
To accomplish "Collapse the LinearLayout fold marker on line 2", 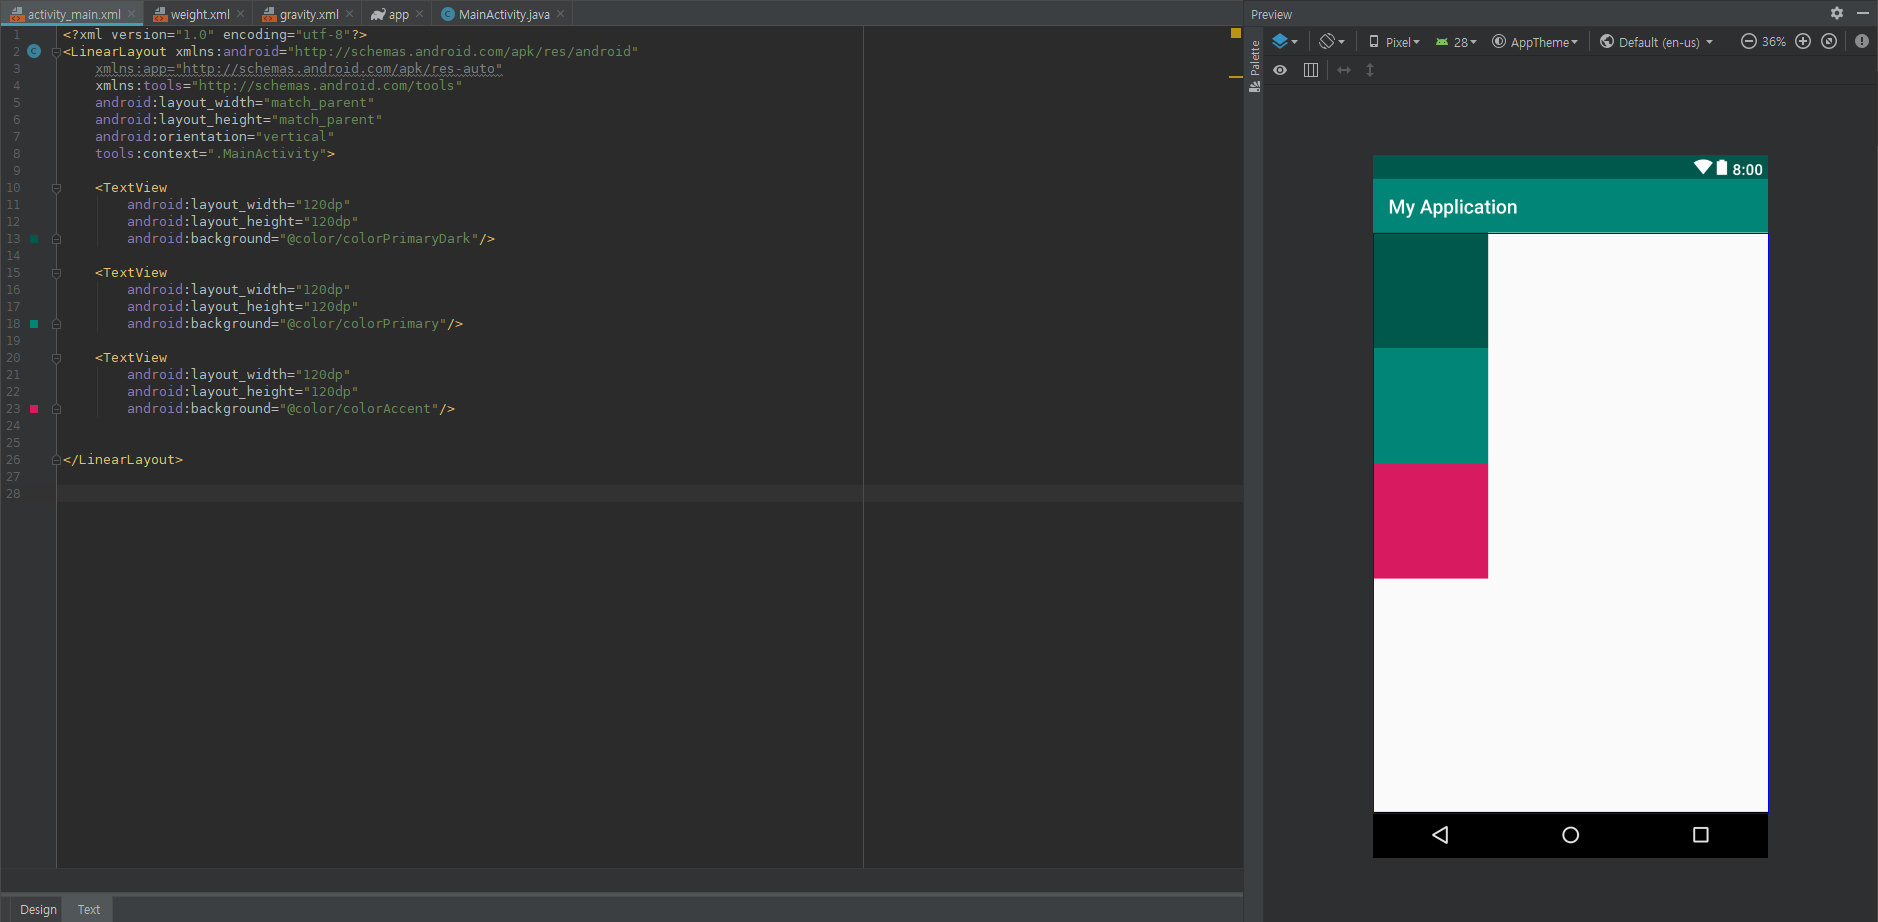I will [56, 52].
